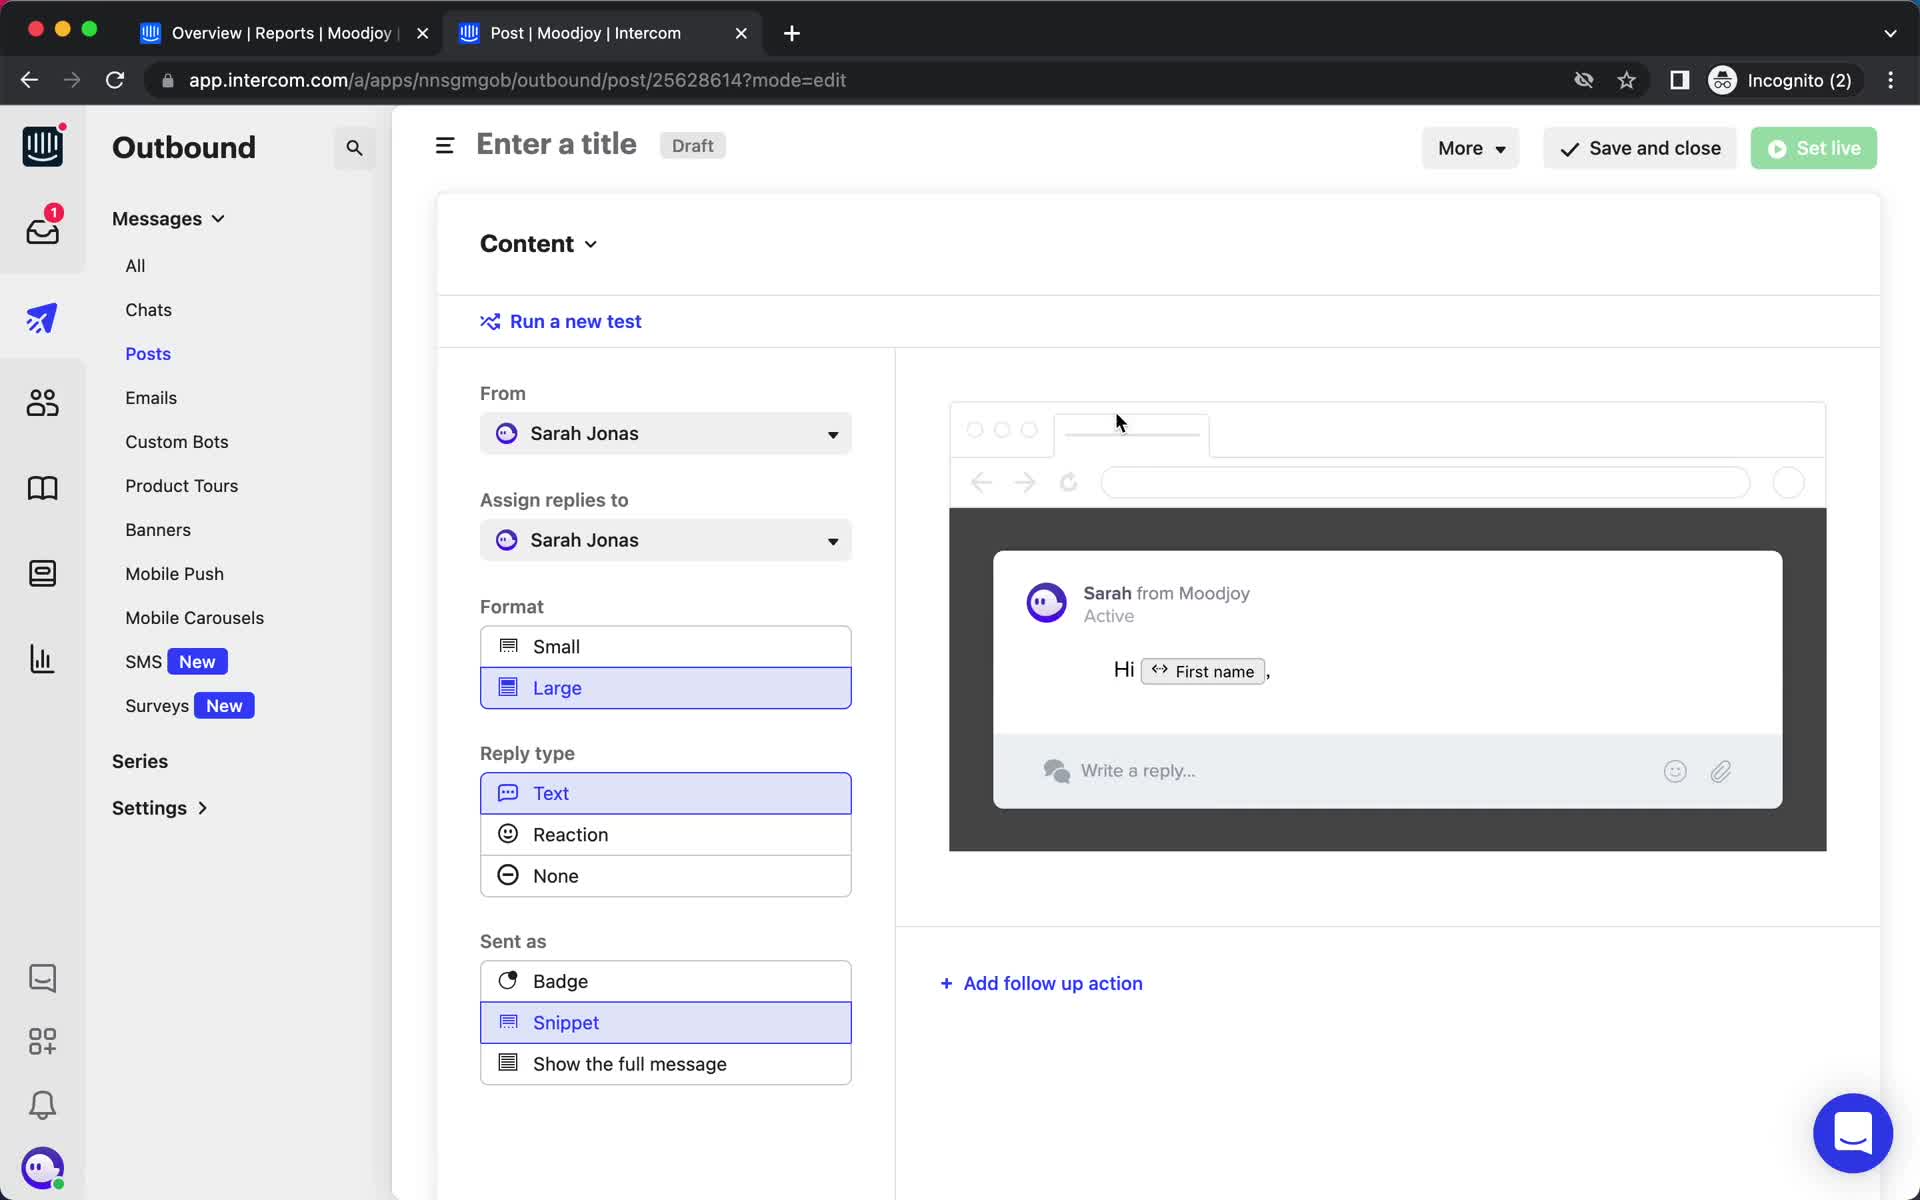Viewport: 1920px width, 1200px height.
Task: Open the More dropdown menu
Action: (x=1470, y=148)
